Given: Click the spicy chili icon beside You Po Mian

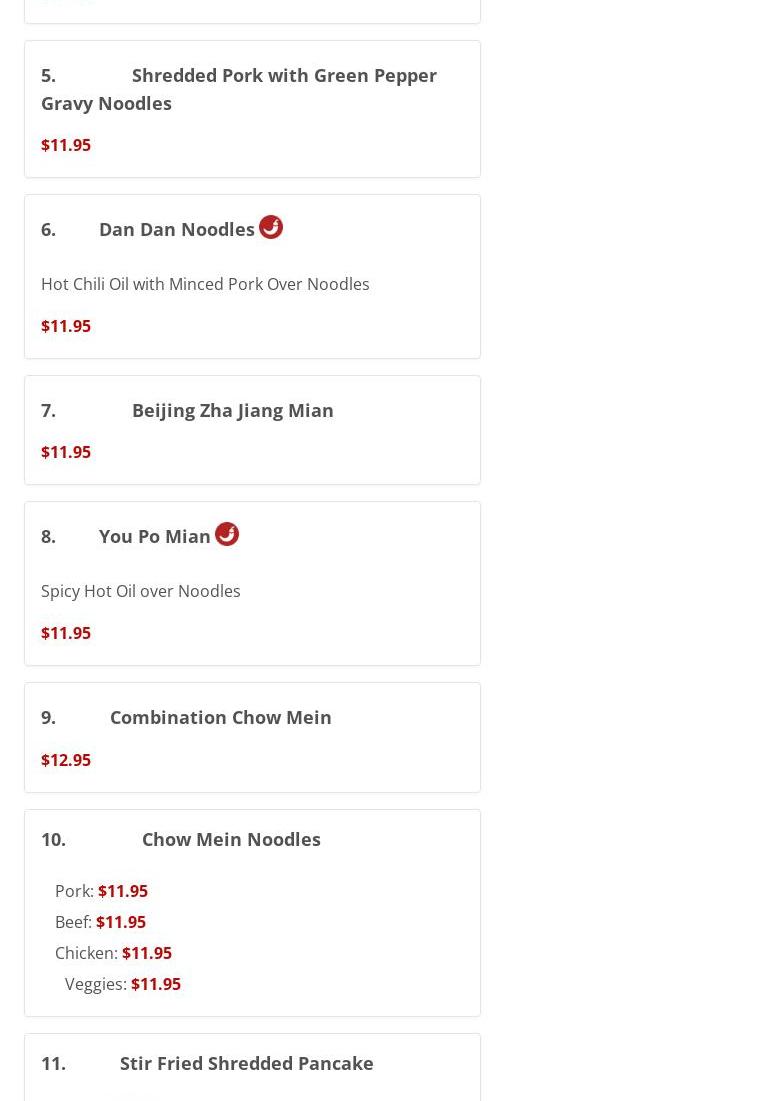Looking at the screenshot, I should [x=227, y=534].
